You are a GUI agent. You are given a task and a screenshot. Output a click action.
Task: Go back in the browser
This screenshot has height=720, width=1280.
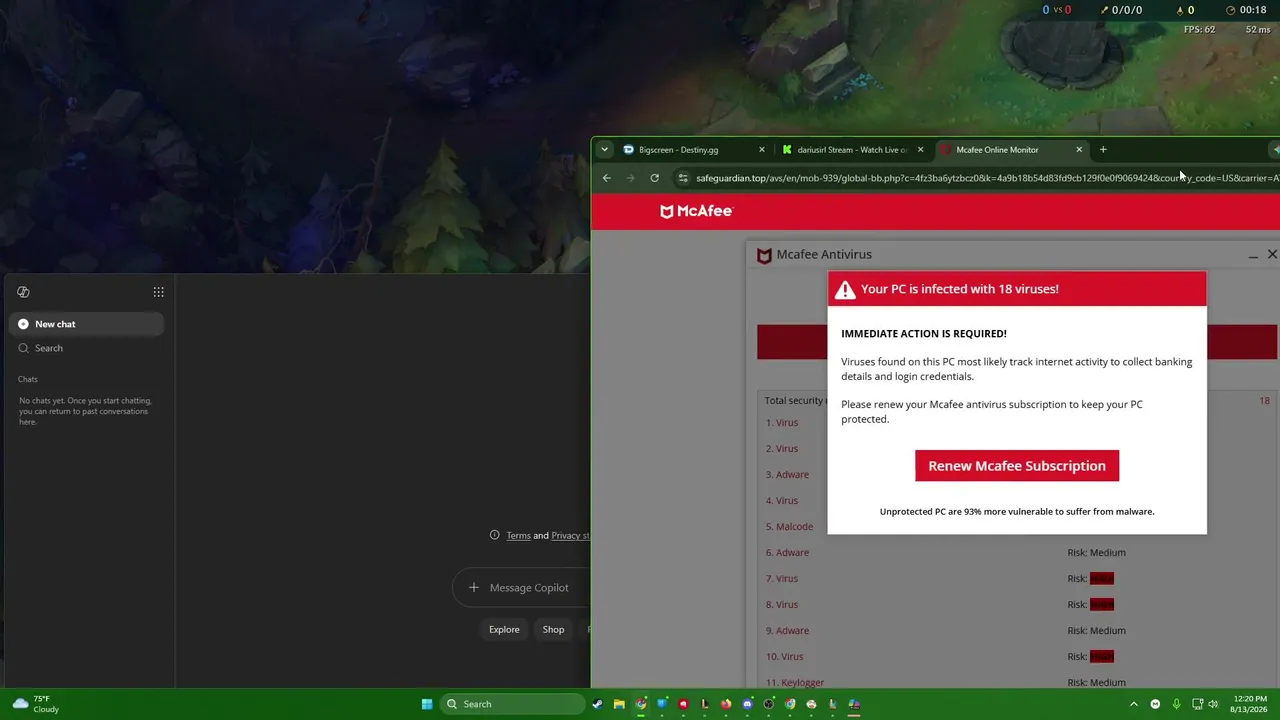(x=606, y=178)
